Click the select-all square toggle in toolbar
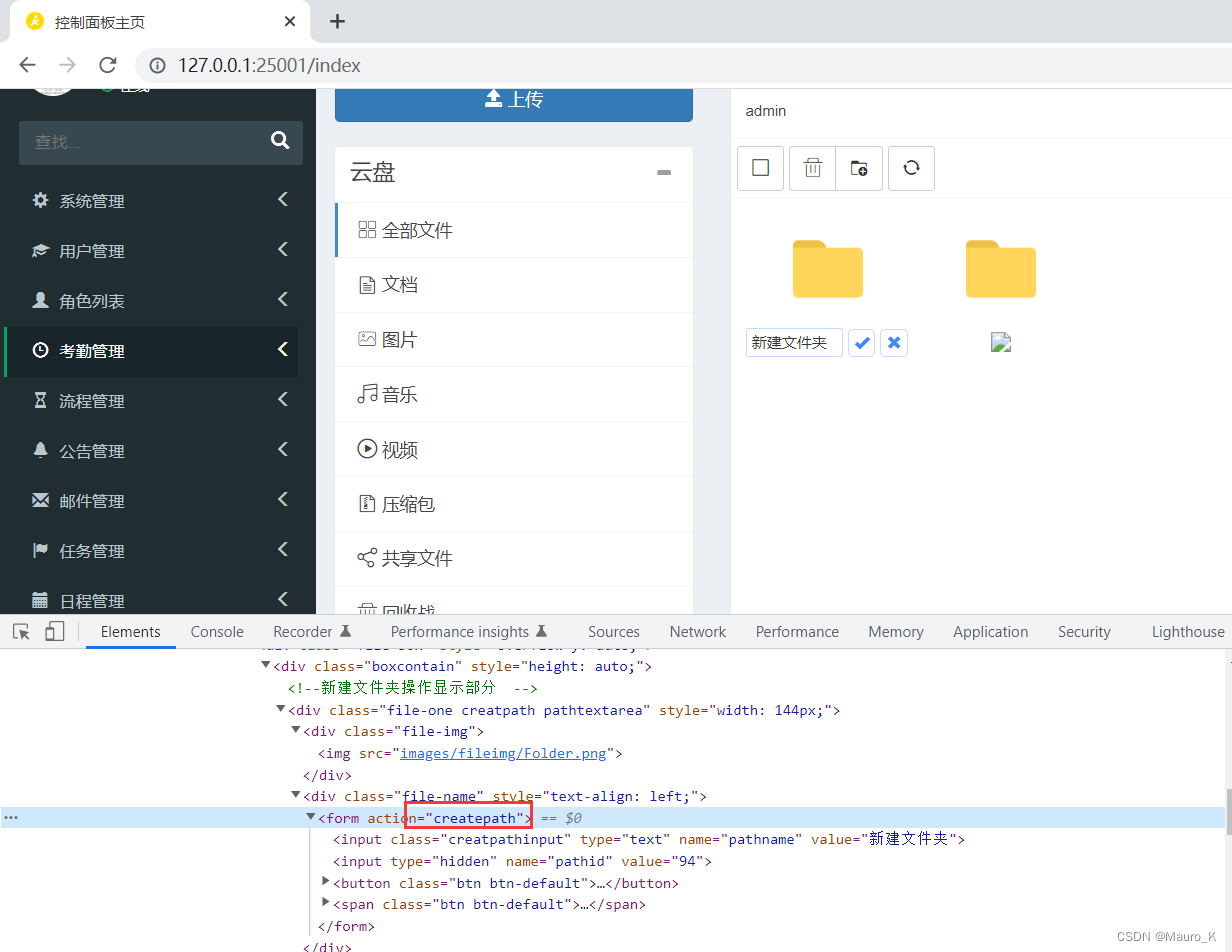Screen dimensions: 1232x952 point(760,168)
